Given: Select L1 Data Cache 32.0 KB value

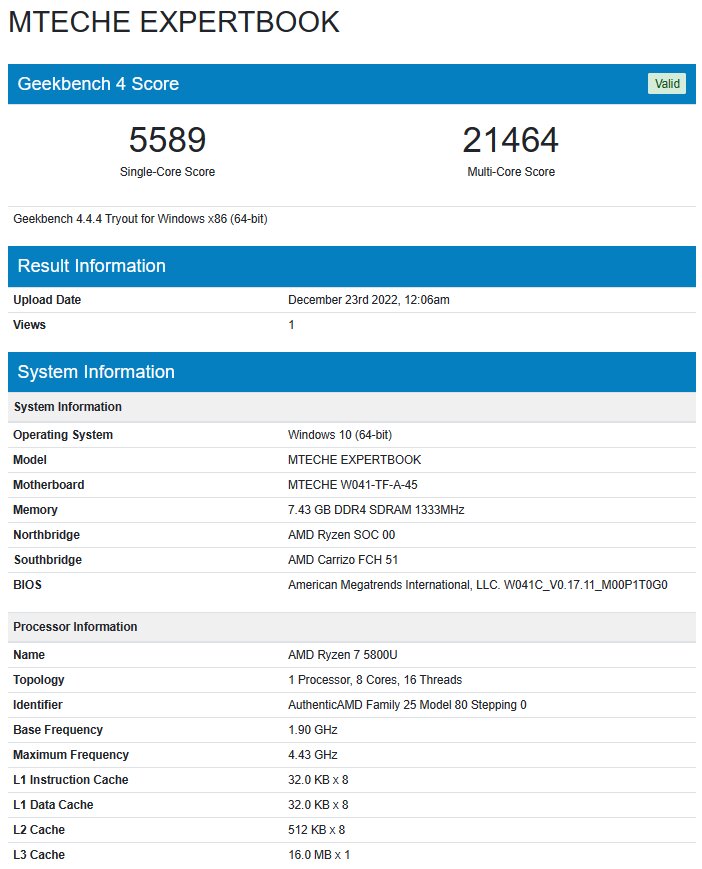Looking at the screenshot, I should tap(318, 805).
